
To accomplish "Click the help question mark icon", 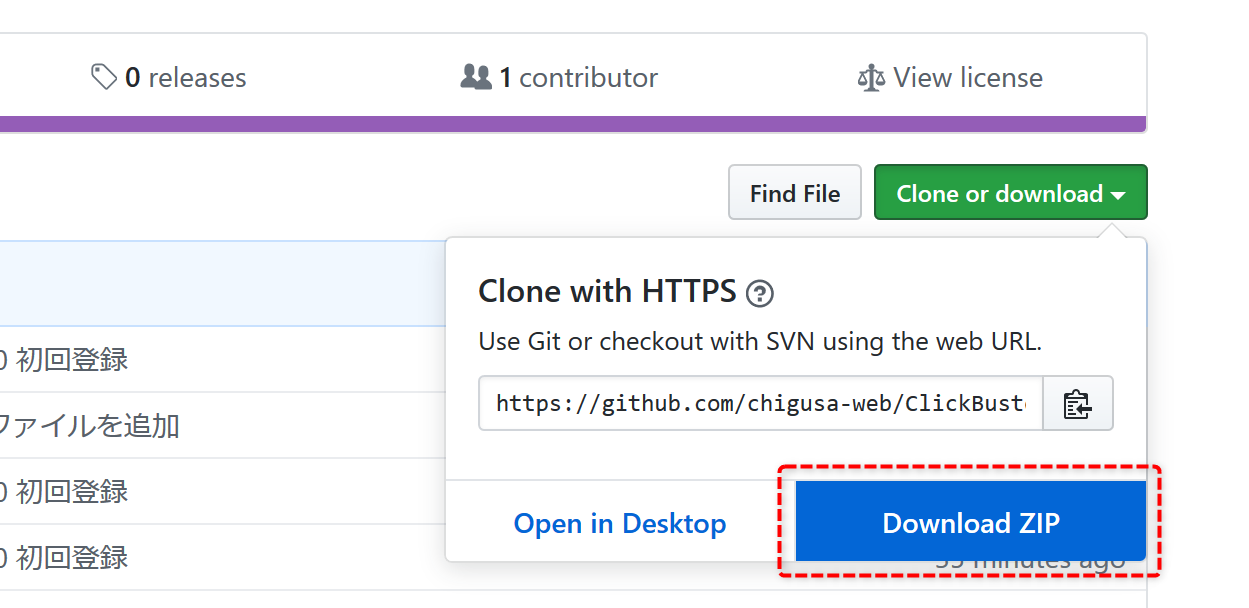I will [x=760, y=294].
